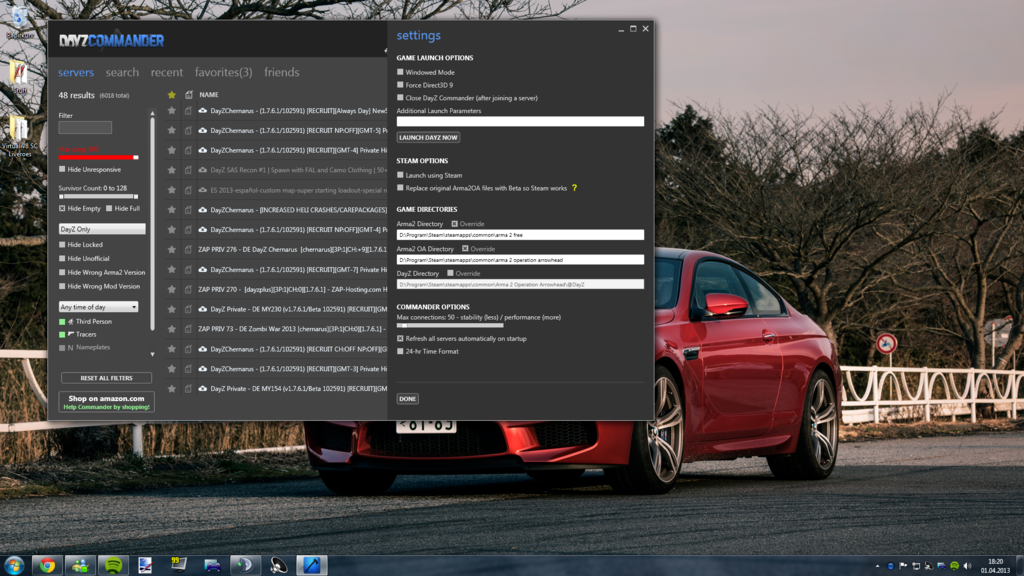This screenshot has height=576, width=1024.
Task: Star the DayZChernarus [GMT-5] server
Action: pos(172,131)
